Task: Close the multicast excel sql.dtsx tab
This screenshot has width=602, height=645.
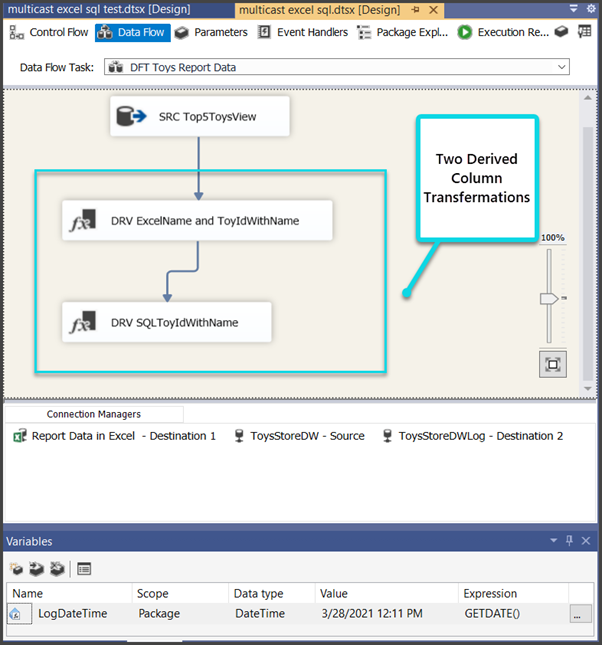Action: coord(433,10)
